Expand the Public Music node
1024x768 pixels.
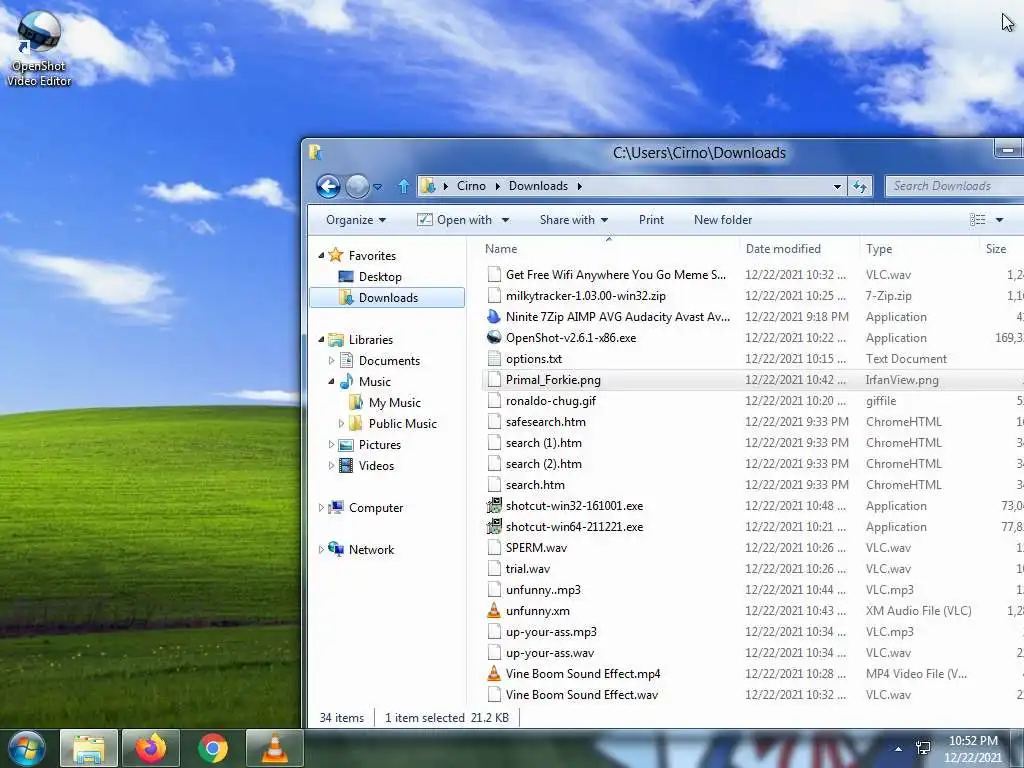[341, 424]
